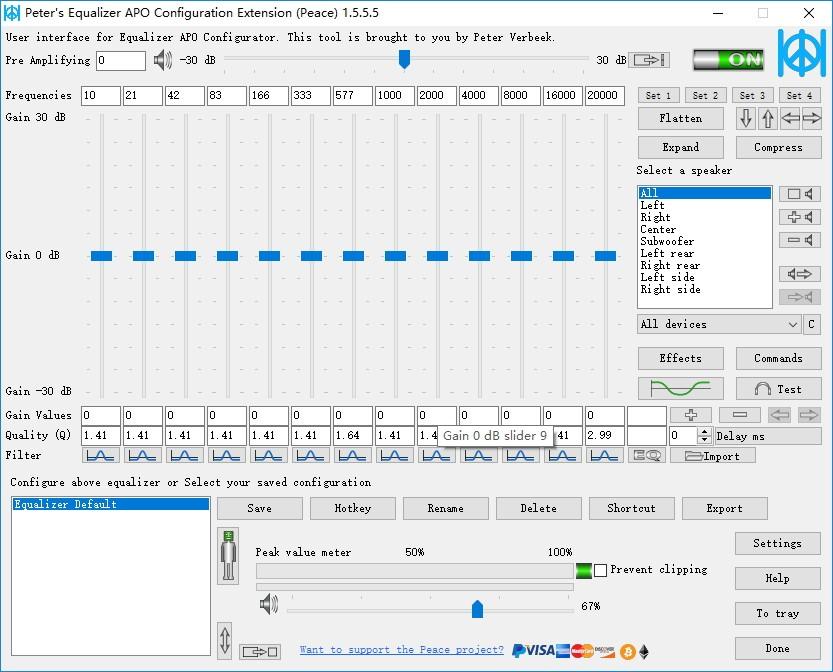The image size is (833, 672).
Task: Click the volume slider handle at 67%
Action: coord(478,609)
